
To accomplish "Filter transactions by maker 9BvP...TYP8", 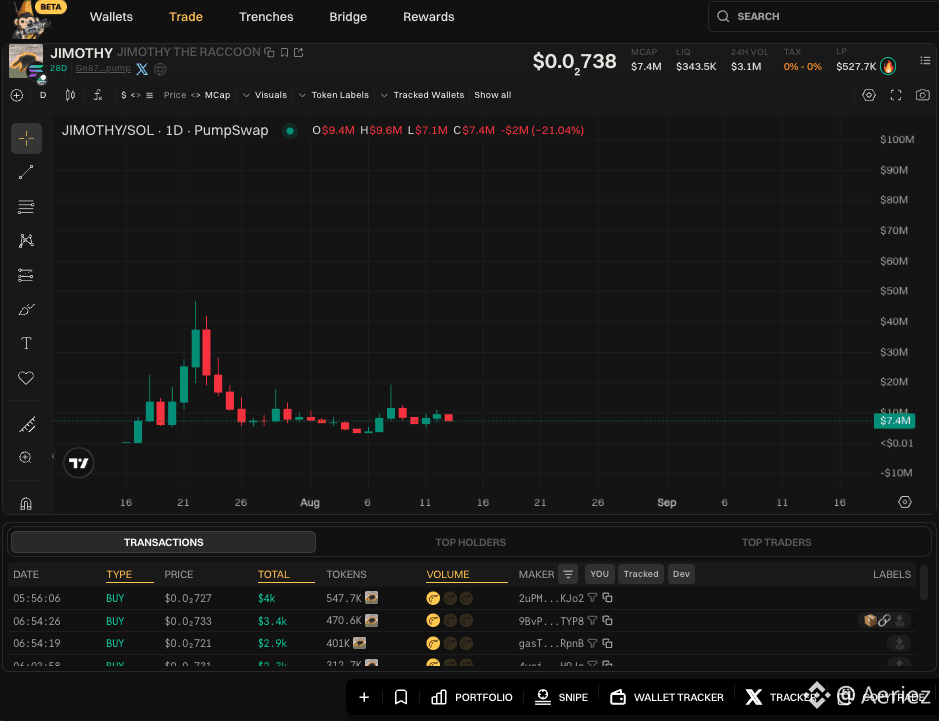I will pyautogui.click(x=592, y=621).
